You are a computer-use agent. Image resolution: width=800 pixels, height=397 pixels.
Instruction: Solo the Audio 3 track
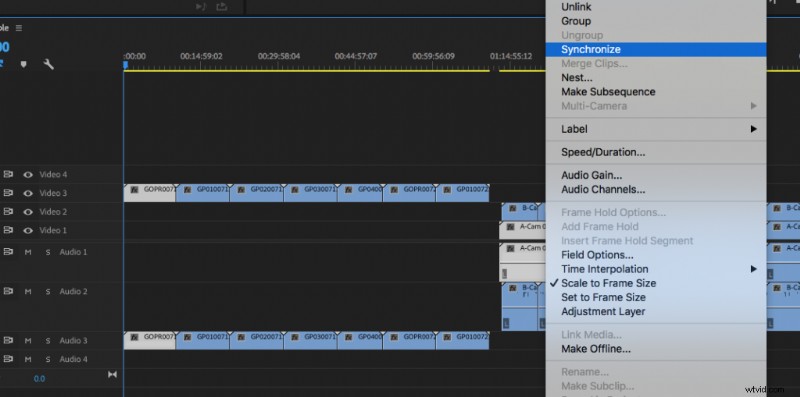click(x=48, y=340)
